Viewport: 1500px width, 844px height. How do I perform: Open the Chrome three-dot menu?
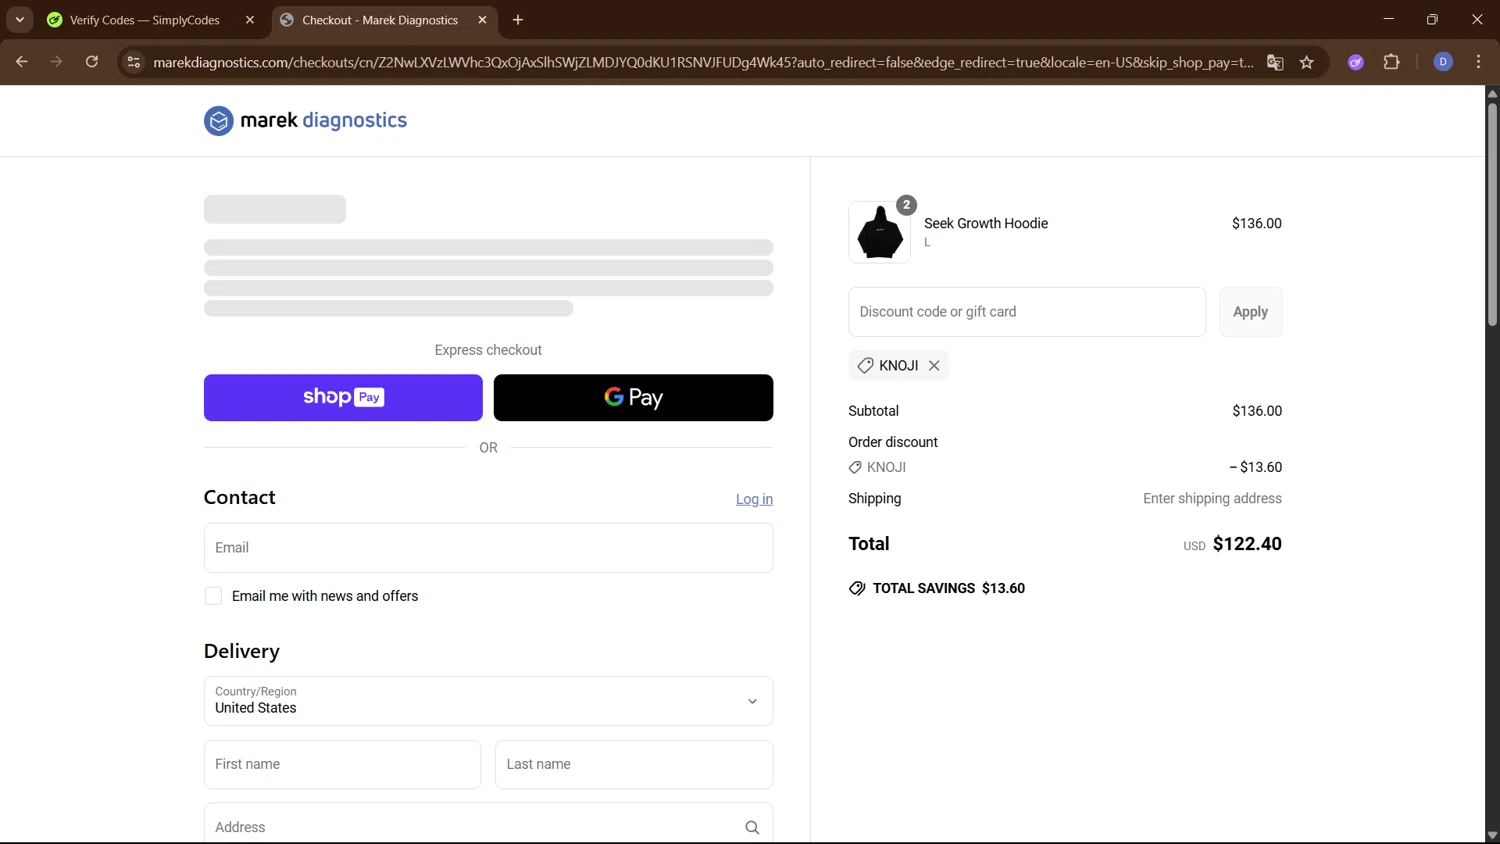tap(1478, 62)
